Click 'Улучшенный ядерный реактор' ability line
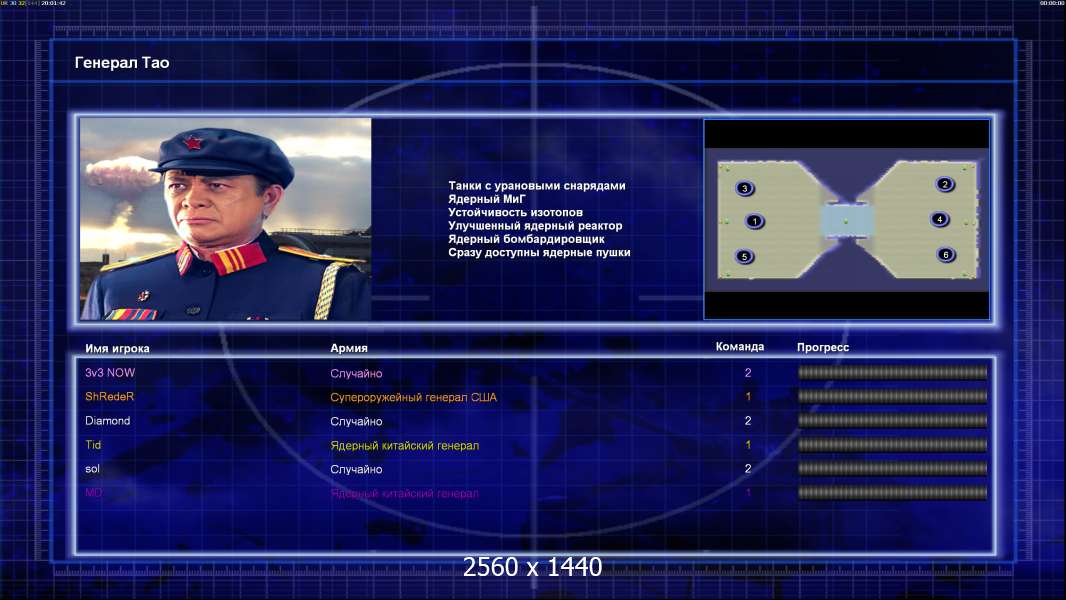 (x=535, y=226)
